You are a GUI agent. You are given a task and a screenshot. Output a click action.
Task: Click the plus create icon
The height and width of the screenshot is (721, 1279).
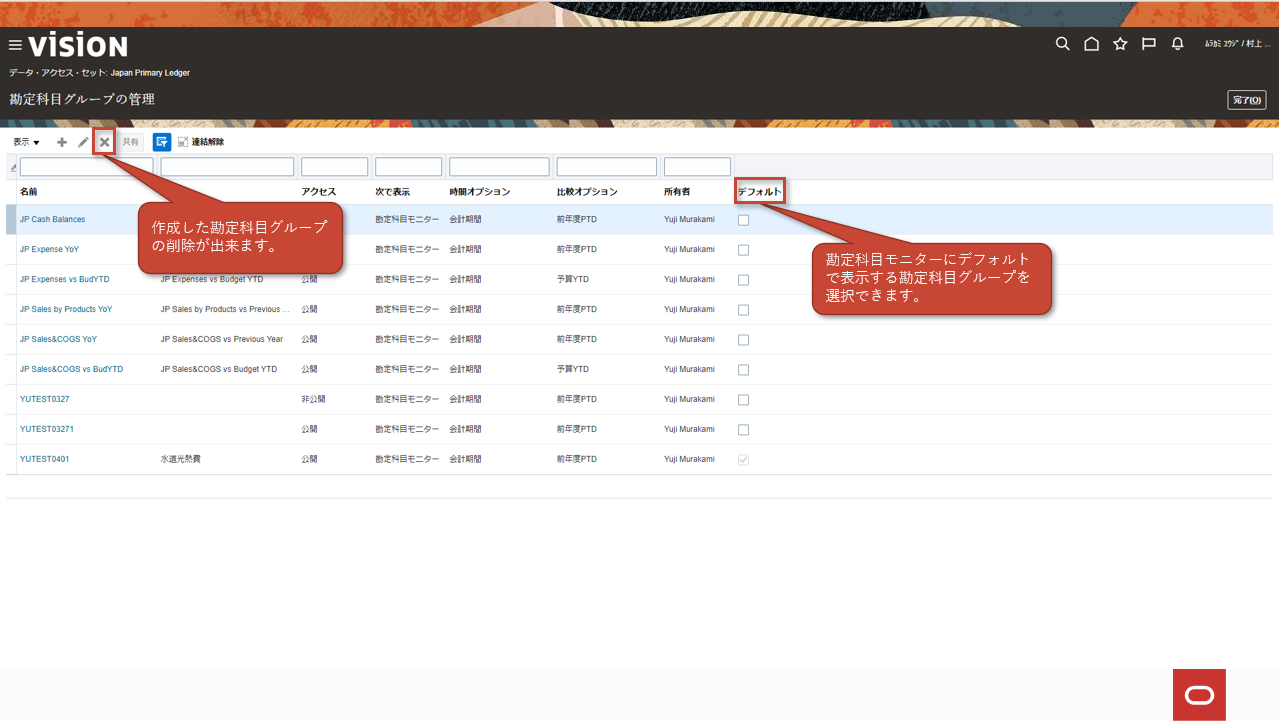click(x=62, y=142)
